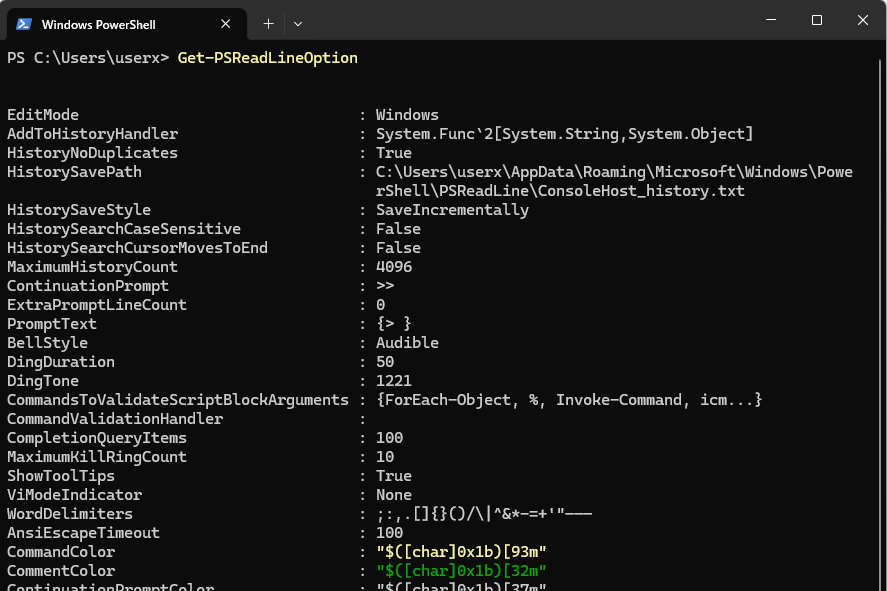Click the DingTone value 1221

[394, 381]
